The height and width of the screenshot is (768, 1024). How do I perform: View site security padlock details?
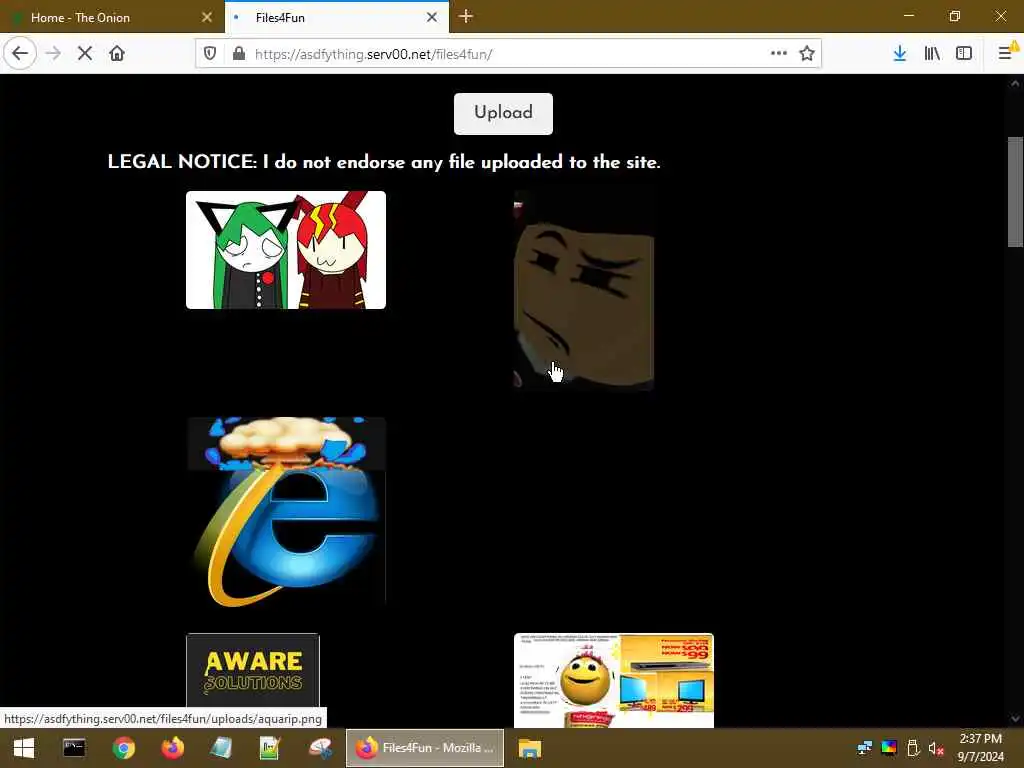click(239, 54)
